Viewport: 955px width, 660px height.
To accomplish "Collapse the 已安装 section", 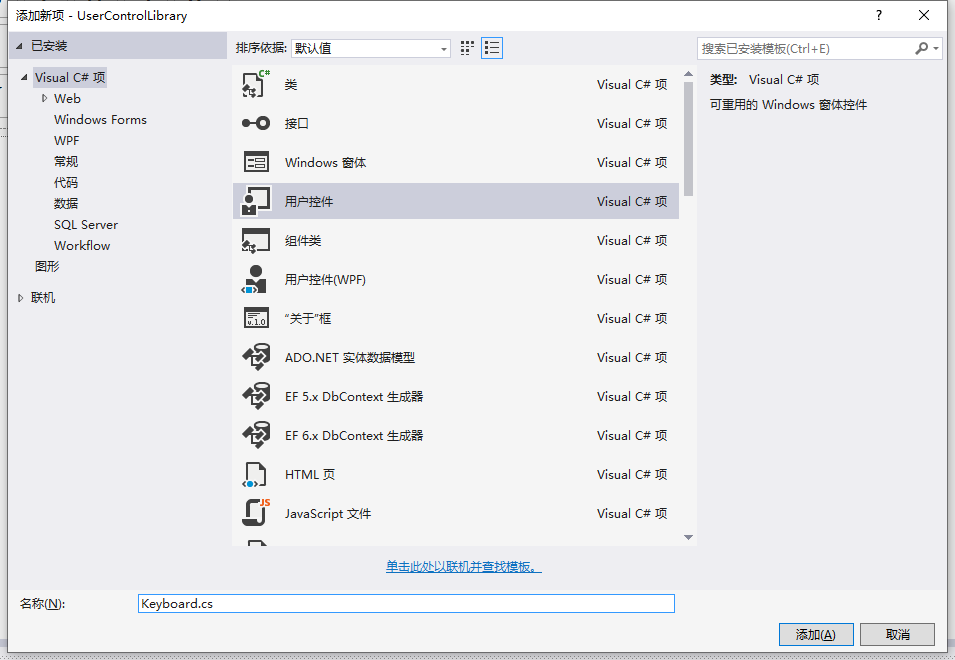I will point(19,46).
